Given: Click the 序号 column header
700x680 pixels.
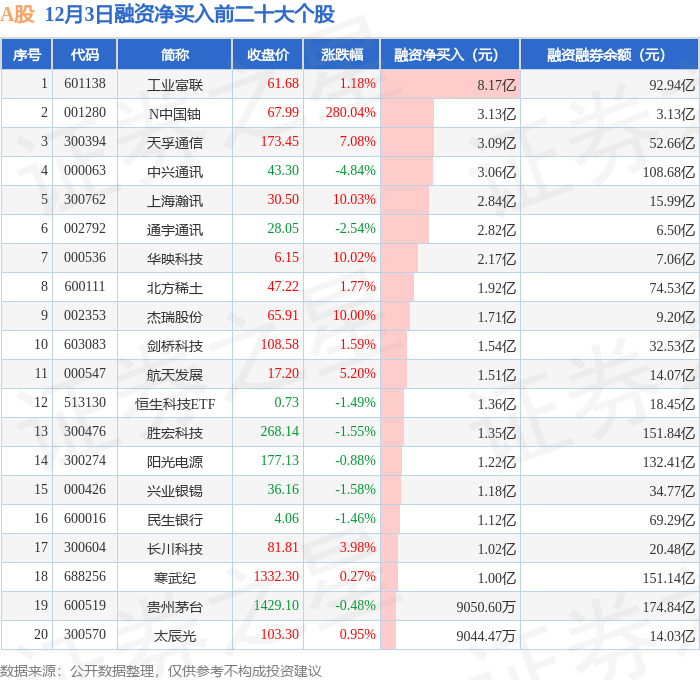Looking at the screenshot, I should [x=27, y=54].
